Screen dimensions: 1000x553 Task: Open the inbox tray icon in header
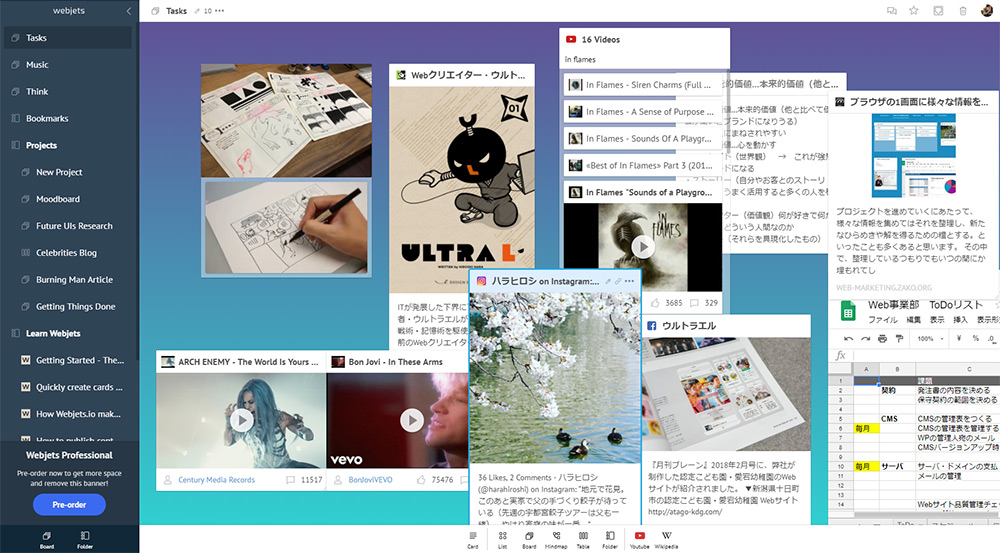938,11
